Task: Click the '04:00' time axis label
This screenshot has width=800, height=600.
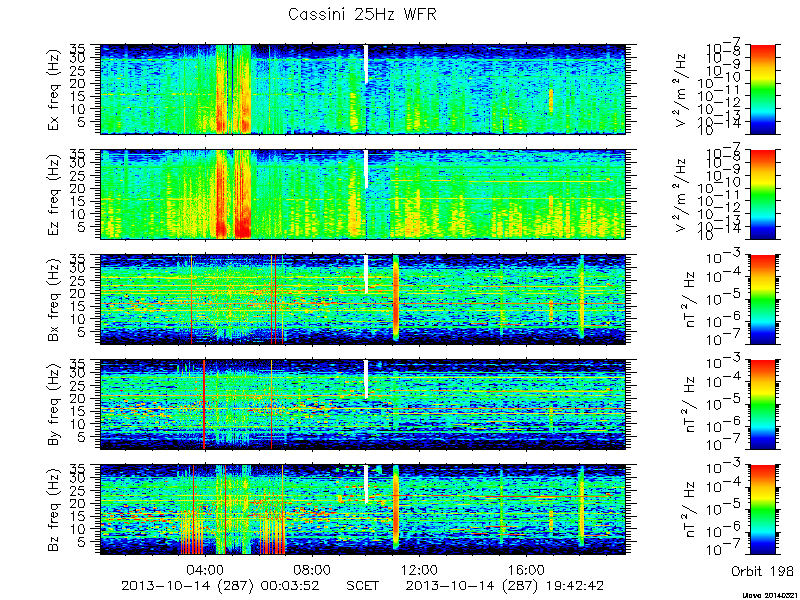Action: (x=205, y=569)
